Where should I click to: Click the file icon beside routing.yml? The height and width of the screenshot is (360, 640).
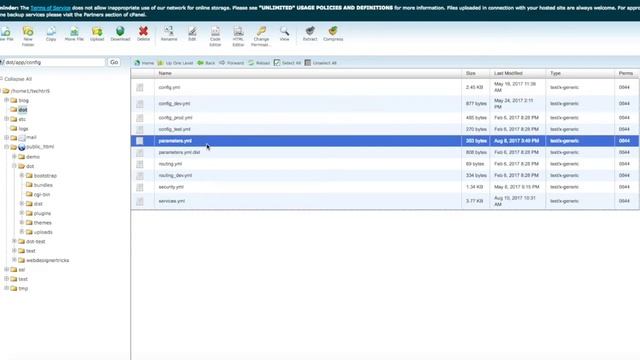click(x=140, y=164)
